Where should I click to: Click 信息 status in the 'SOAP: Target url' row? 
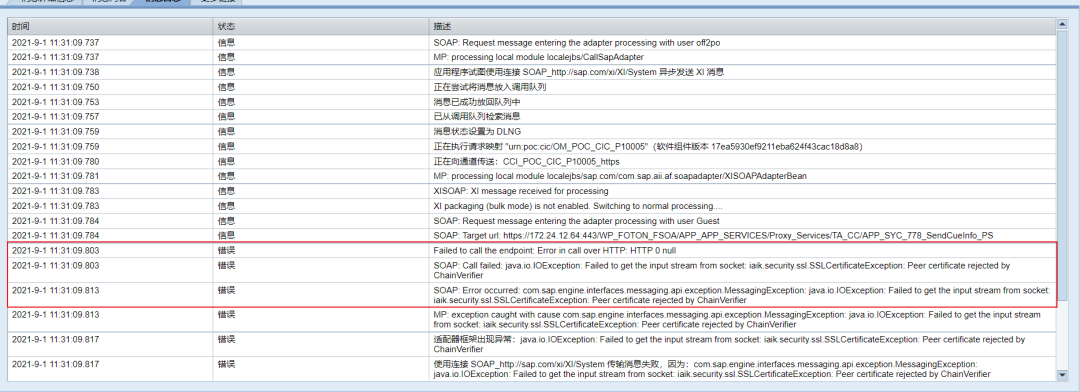(x=227, y=236)
